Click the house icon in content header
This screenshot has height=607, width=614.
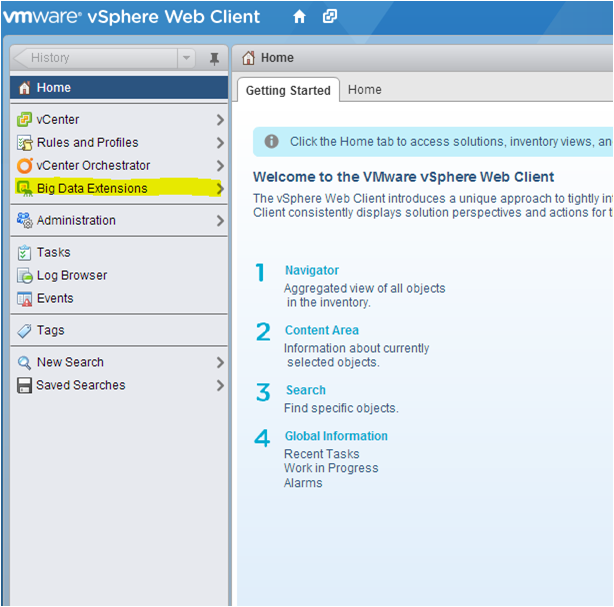coord(248,58)
